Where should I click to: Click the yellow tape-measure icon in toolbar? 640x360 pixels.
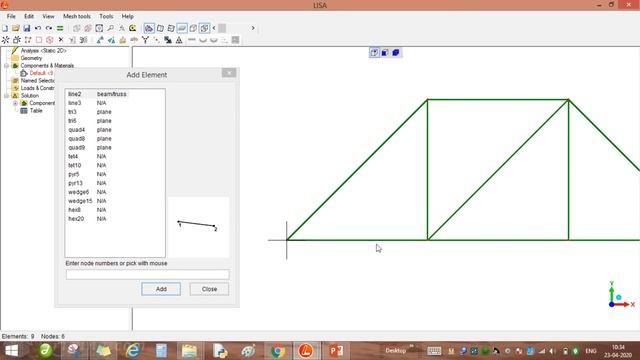click(133, 28)
